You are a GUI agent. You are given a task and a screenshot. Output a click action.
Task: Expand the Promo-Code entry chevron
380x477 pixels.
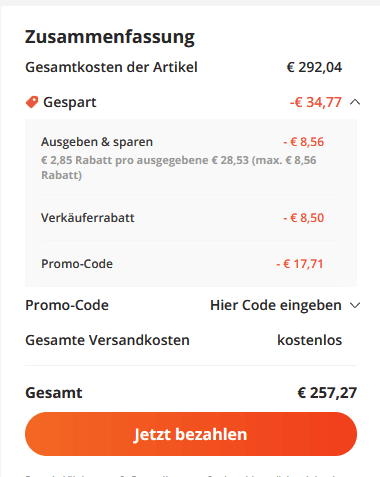355,305
